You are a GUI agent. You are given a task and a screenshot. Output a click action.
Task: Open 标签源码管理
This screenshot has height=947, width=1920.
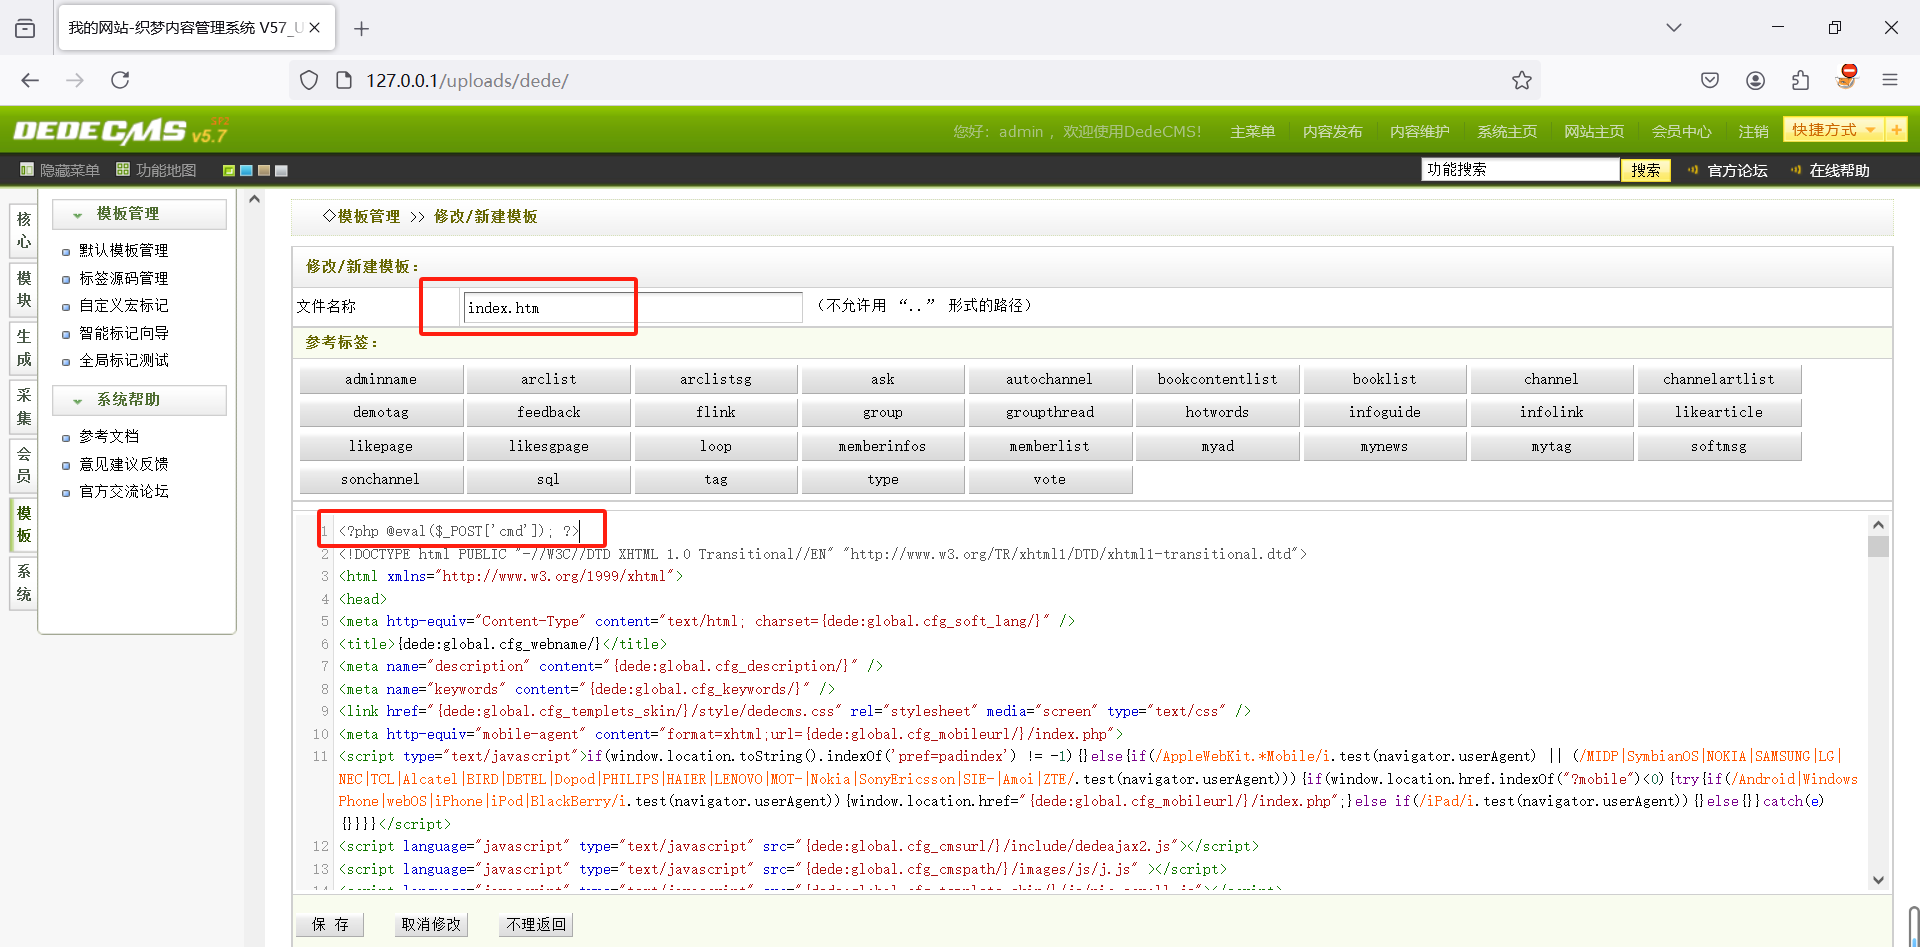tap(124, 278)
